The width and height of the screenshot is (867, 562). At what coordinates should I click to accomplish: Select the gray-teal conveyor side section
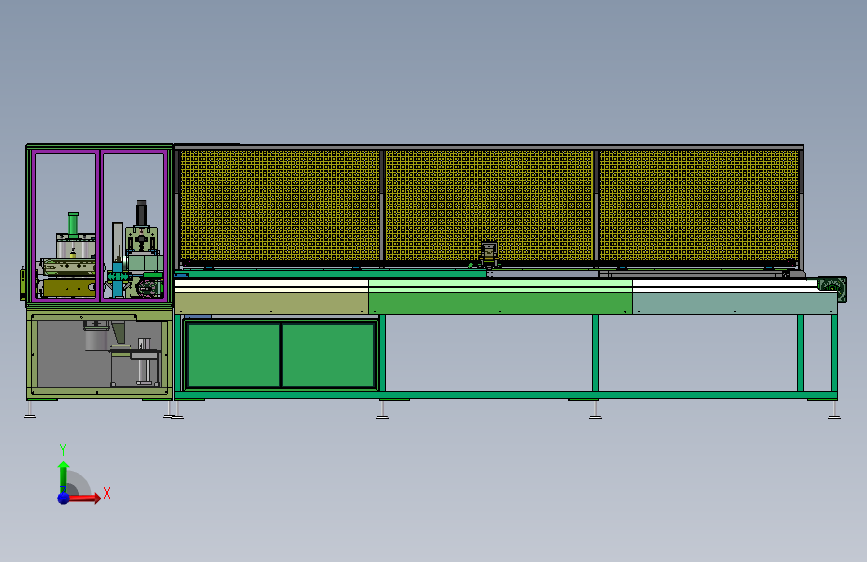[734, 303]
